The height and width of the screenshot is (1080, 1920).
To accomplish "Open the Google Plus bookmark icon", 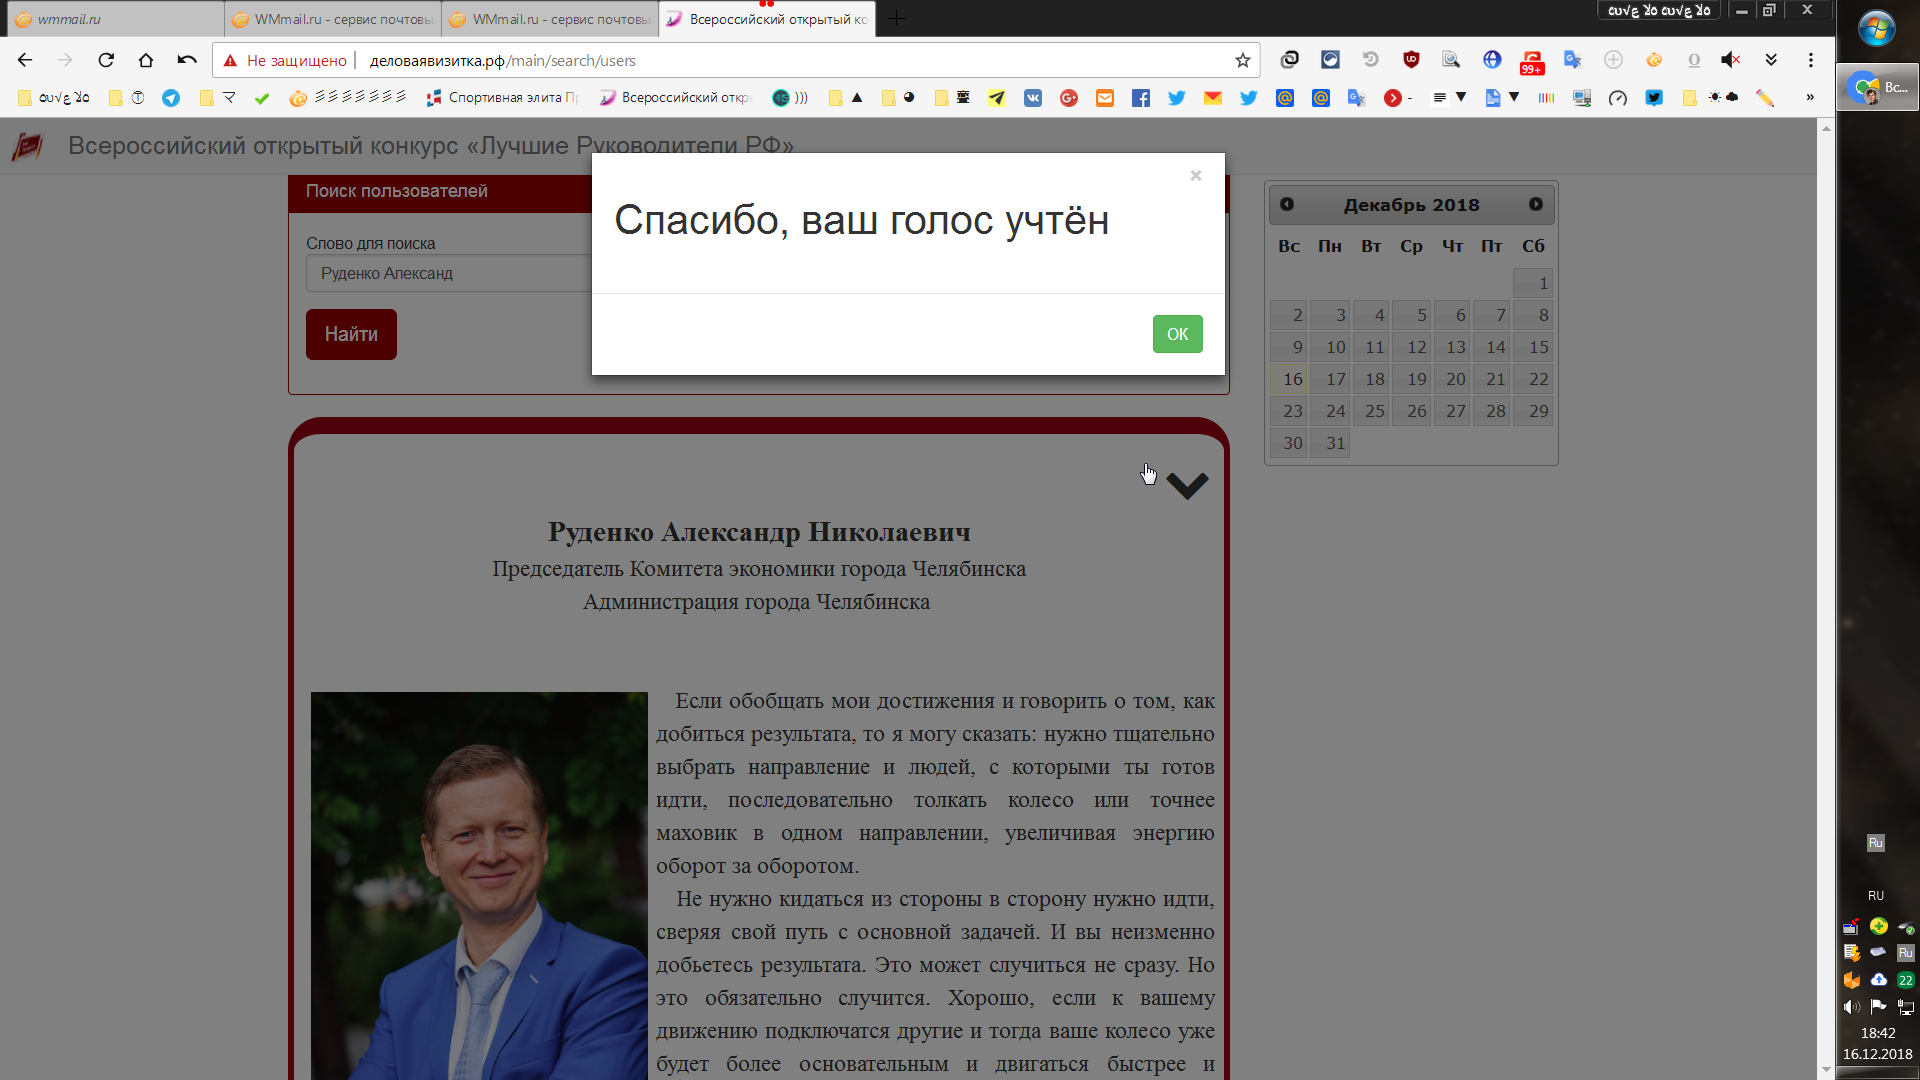I will pos(1069,98).
